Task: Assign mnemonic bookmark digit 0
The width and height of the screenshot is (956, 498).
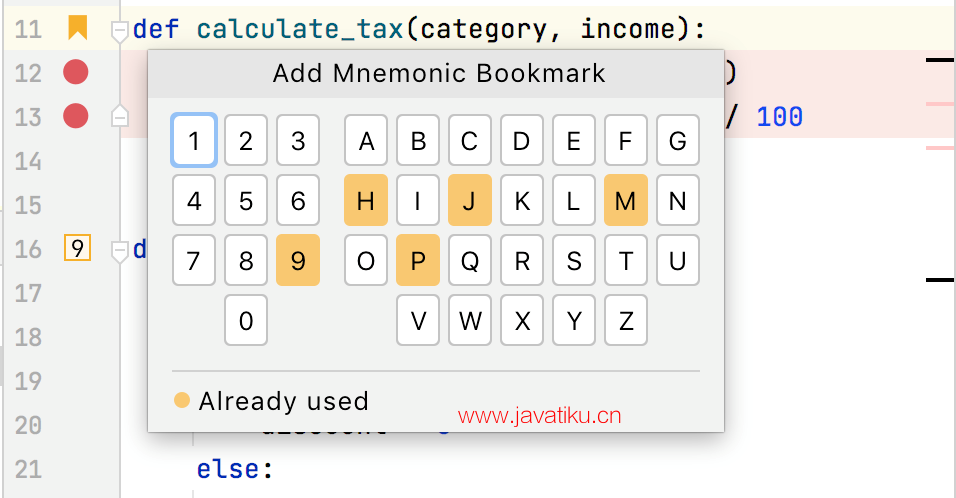Action: pyautogui.click(x=246, y=320)
